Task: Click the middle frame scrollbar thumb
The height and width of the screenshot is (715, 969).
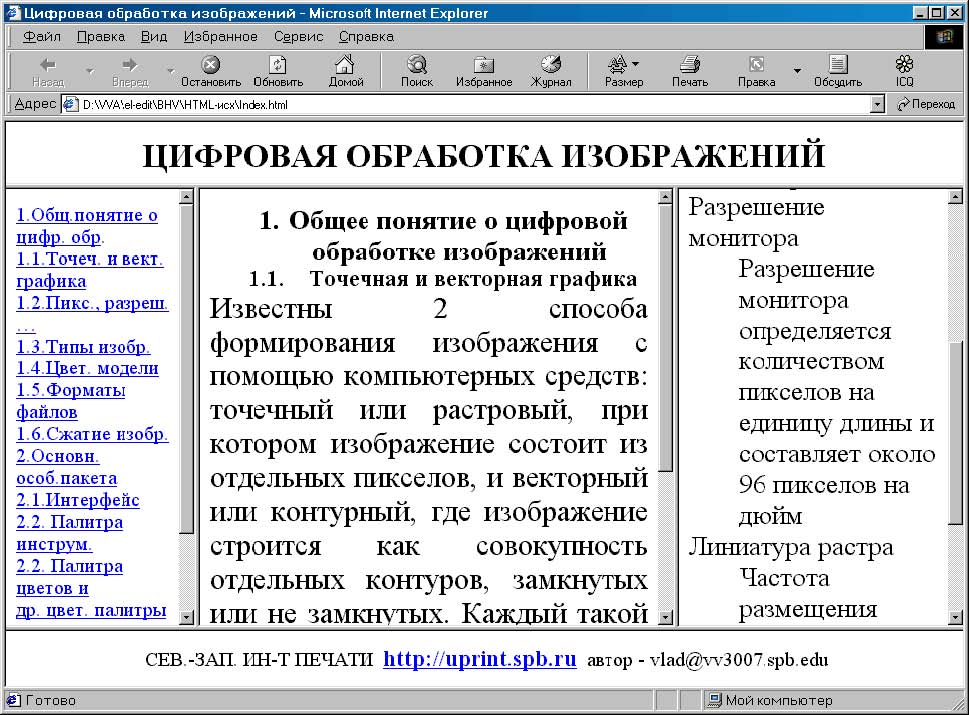Action: [x=666, y=338]
